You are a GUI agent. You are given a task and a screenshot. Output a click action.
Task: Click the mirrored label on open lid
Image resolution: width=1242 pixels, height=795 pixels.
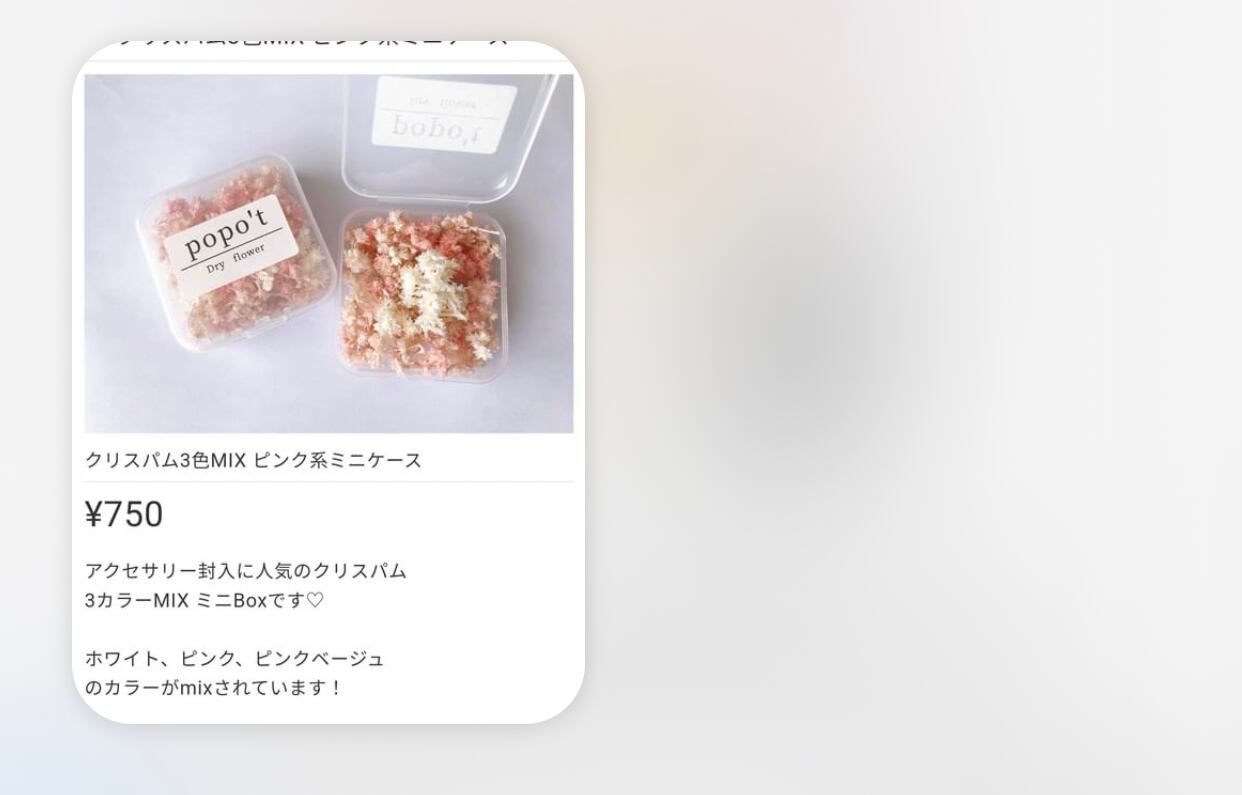tap(445, 115)
